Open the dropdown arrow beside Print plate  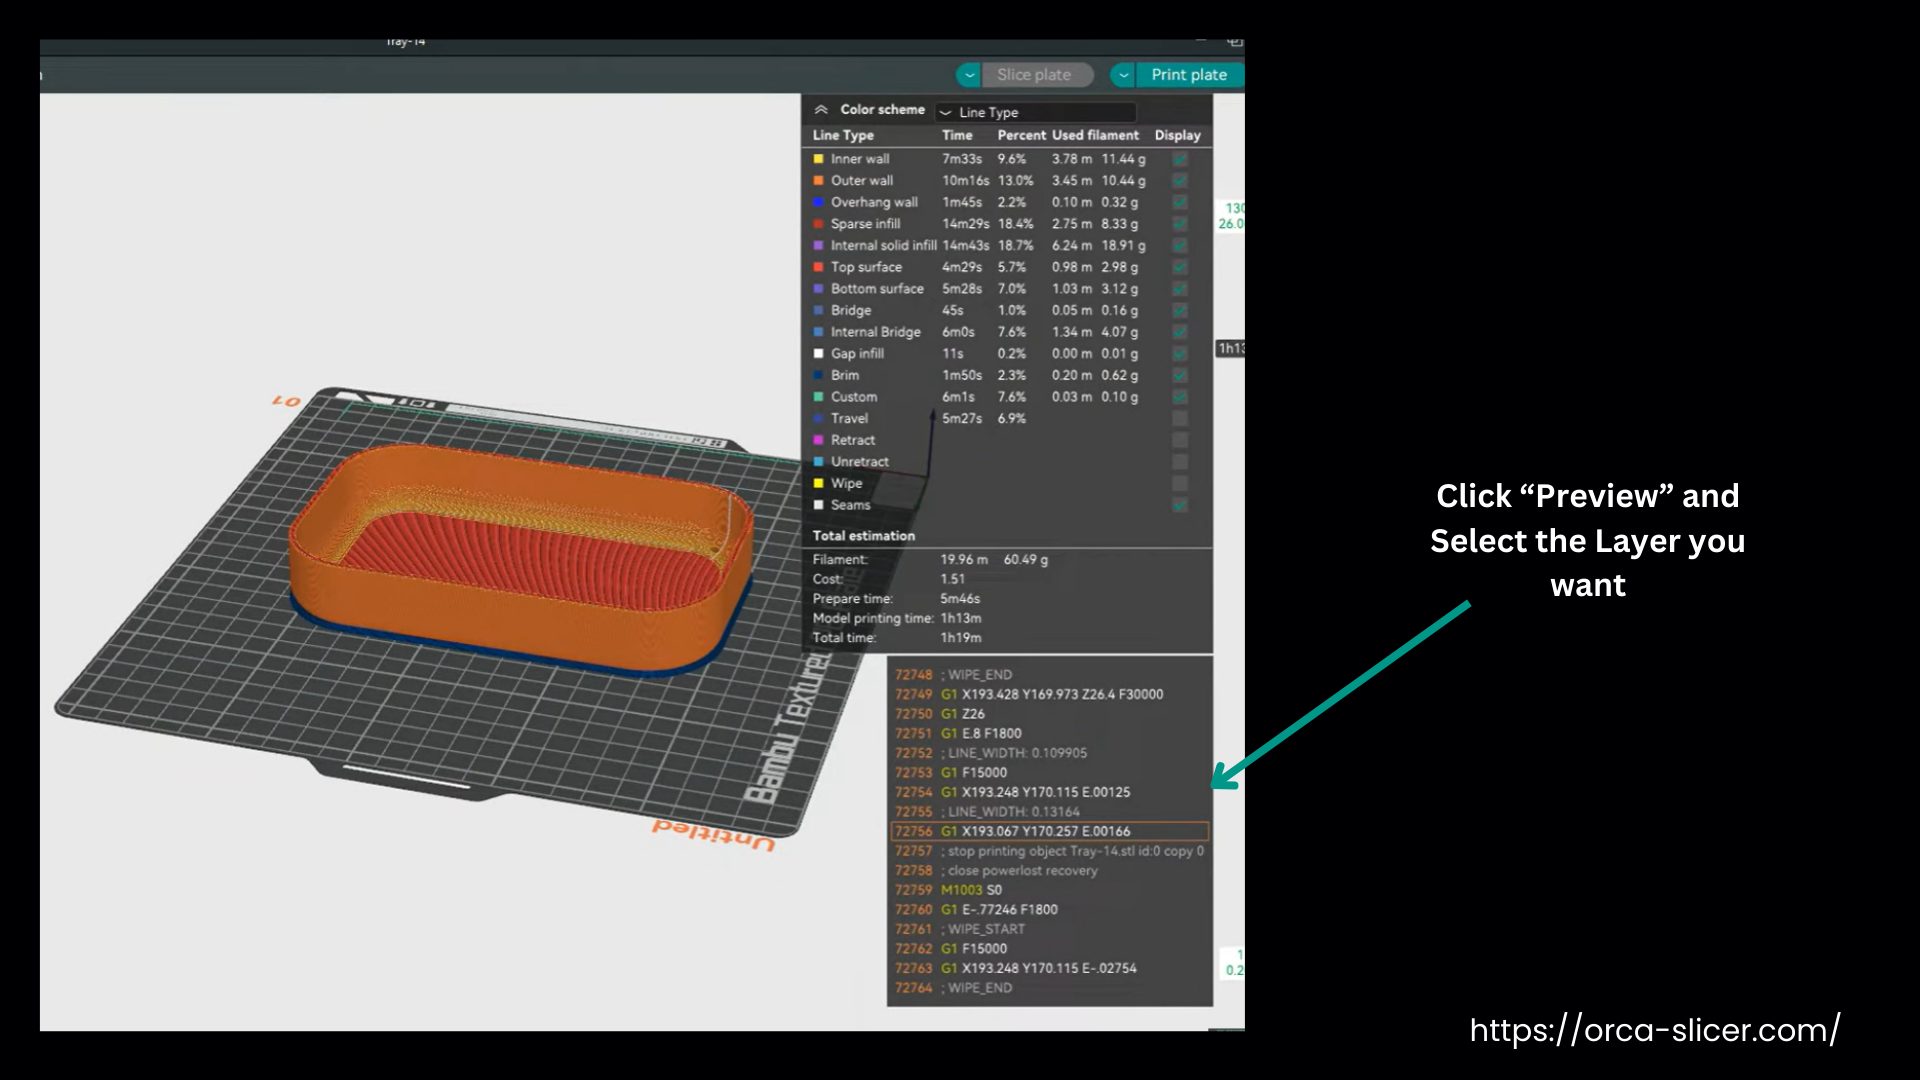click(x=1124, y=75)
